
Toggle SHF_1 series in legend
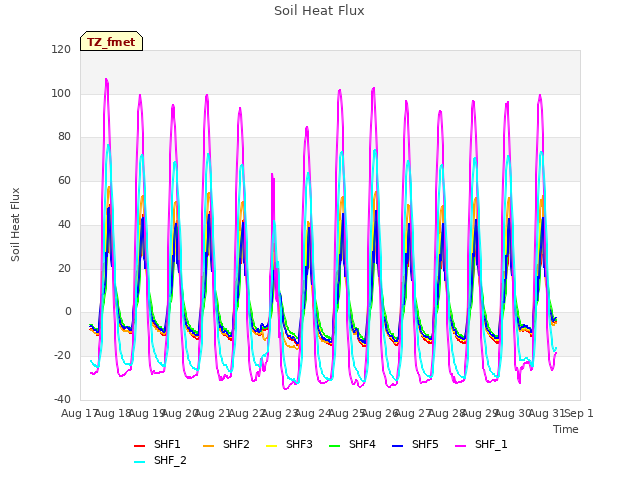(x=481, y=444)
